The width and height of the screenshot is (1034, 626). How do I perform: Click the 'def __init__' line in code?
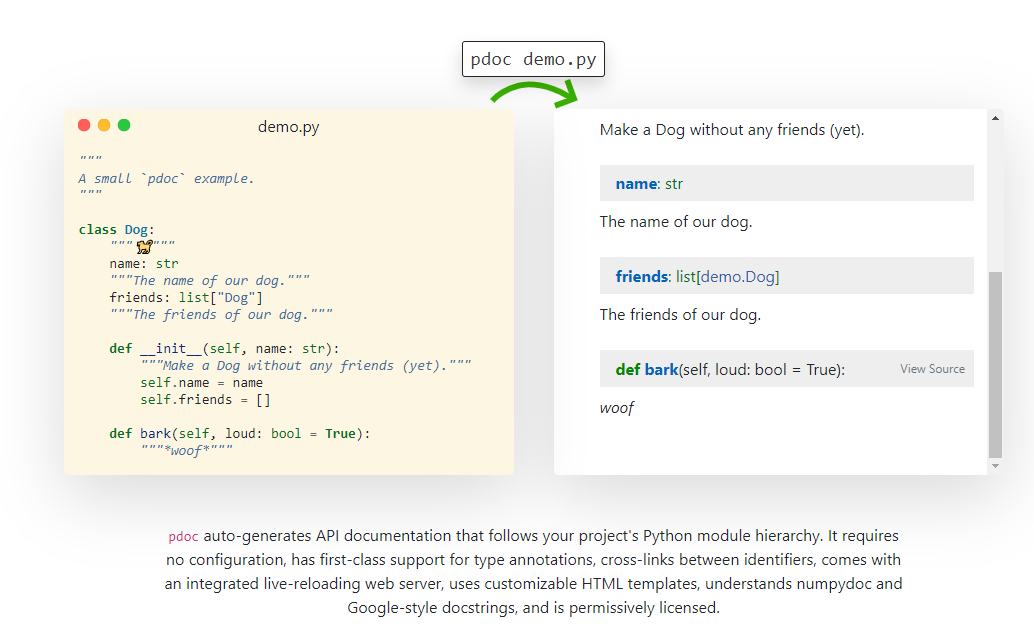pyautogui.click(x=224, y=348)
